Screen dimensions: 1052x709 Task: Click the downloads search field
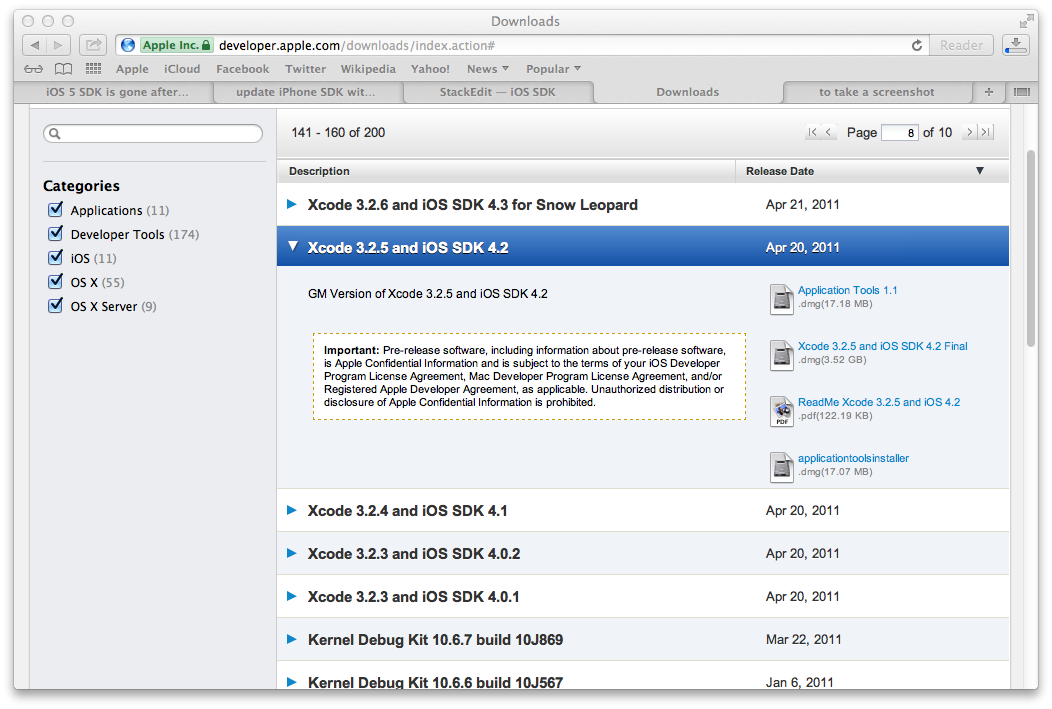[x=153, y=133]
